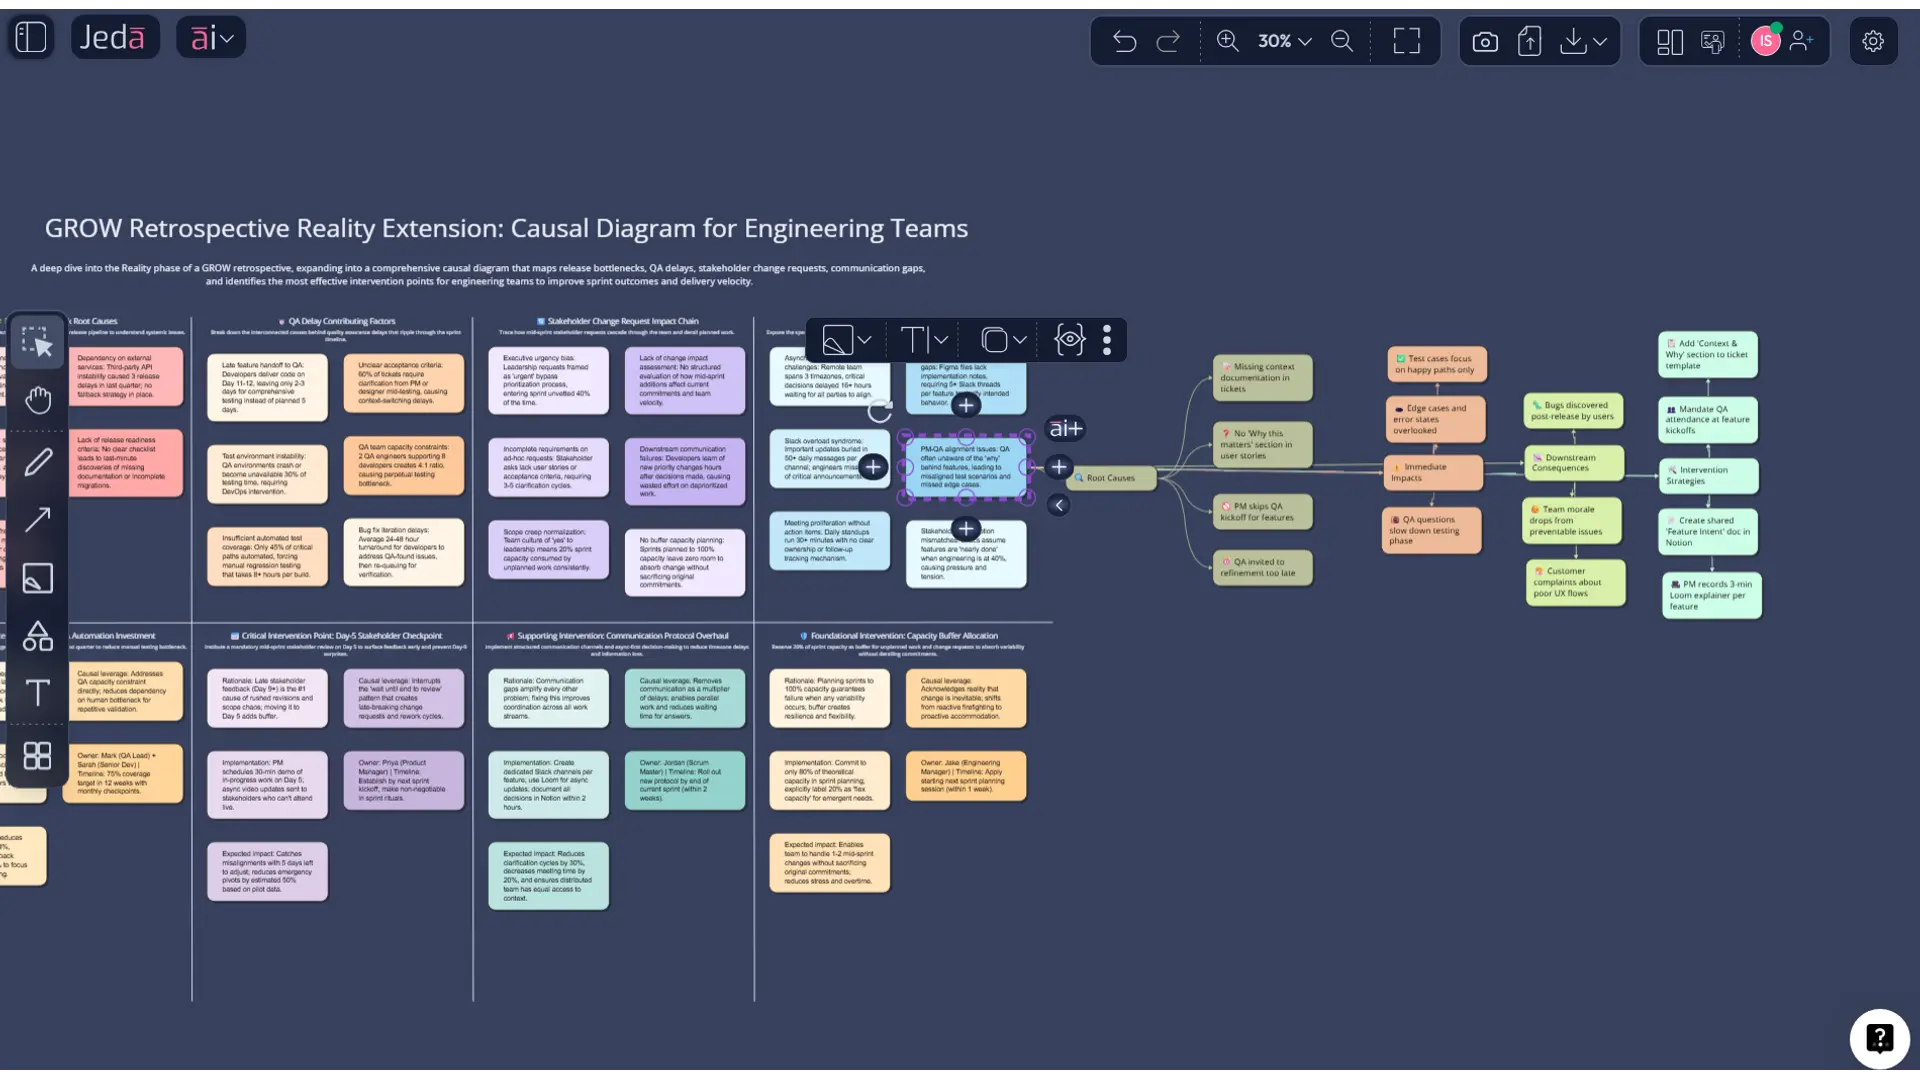Choose the Select tool in left toolbar

[38, 342]
